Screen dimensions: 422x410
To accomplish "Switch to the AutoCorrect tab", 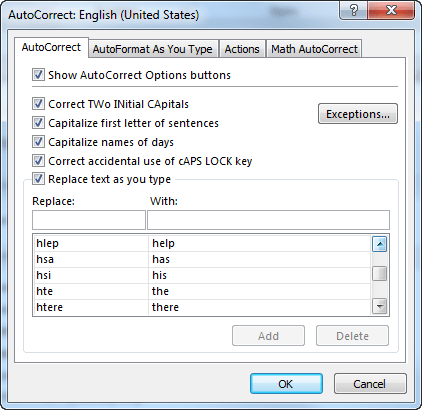I will tap(51, 48).
